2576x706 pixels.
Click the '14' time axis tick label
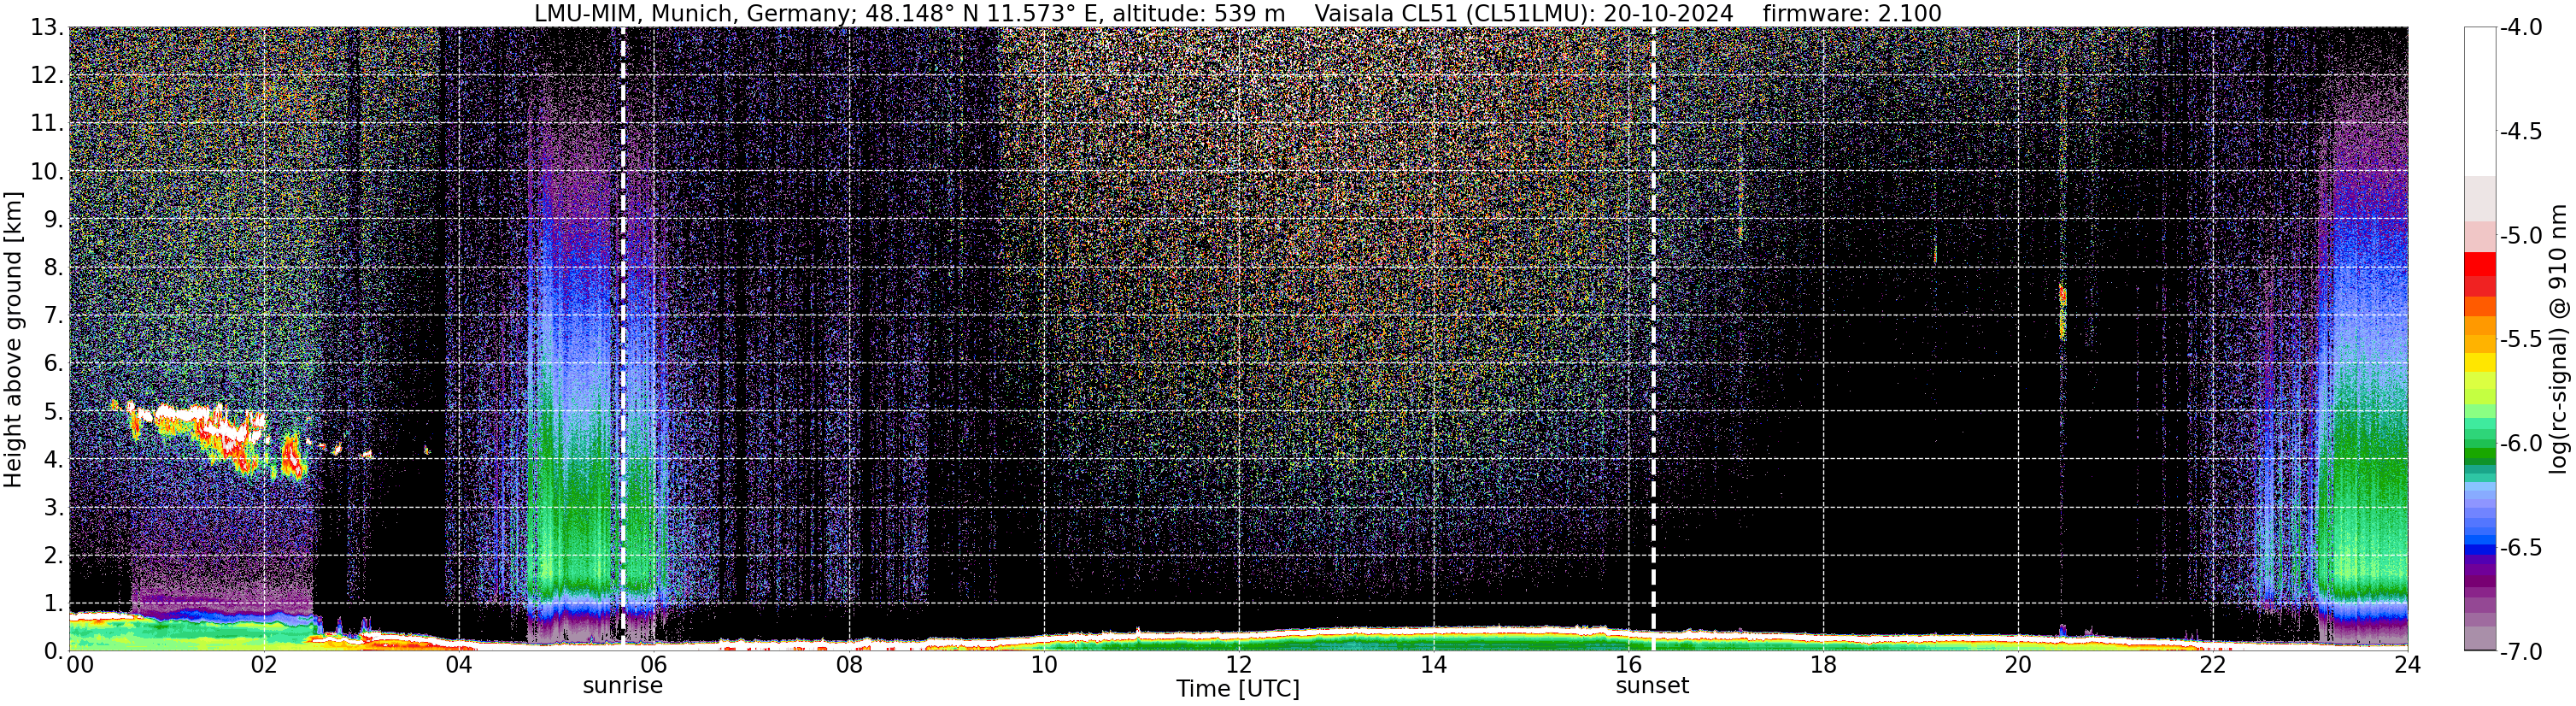(x=1433, y=665)
